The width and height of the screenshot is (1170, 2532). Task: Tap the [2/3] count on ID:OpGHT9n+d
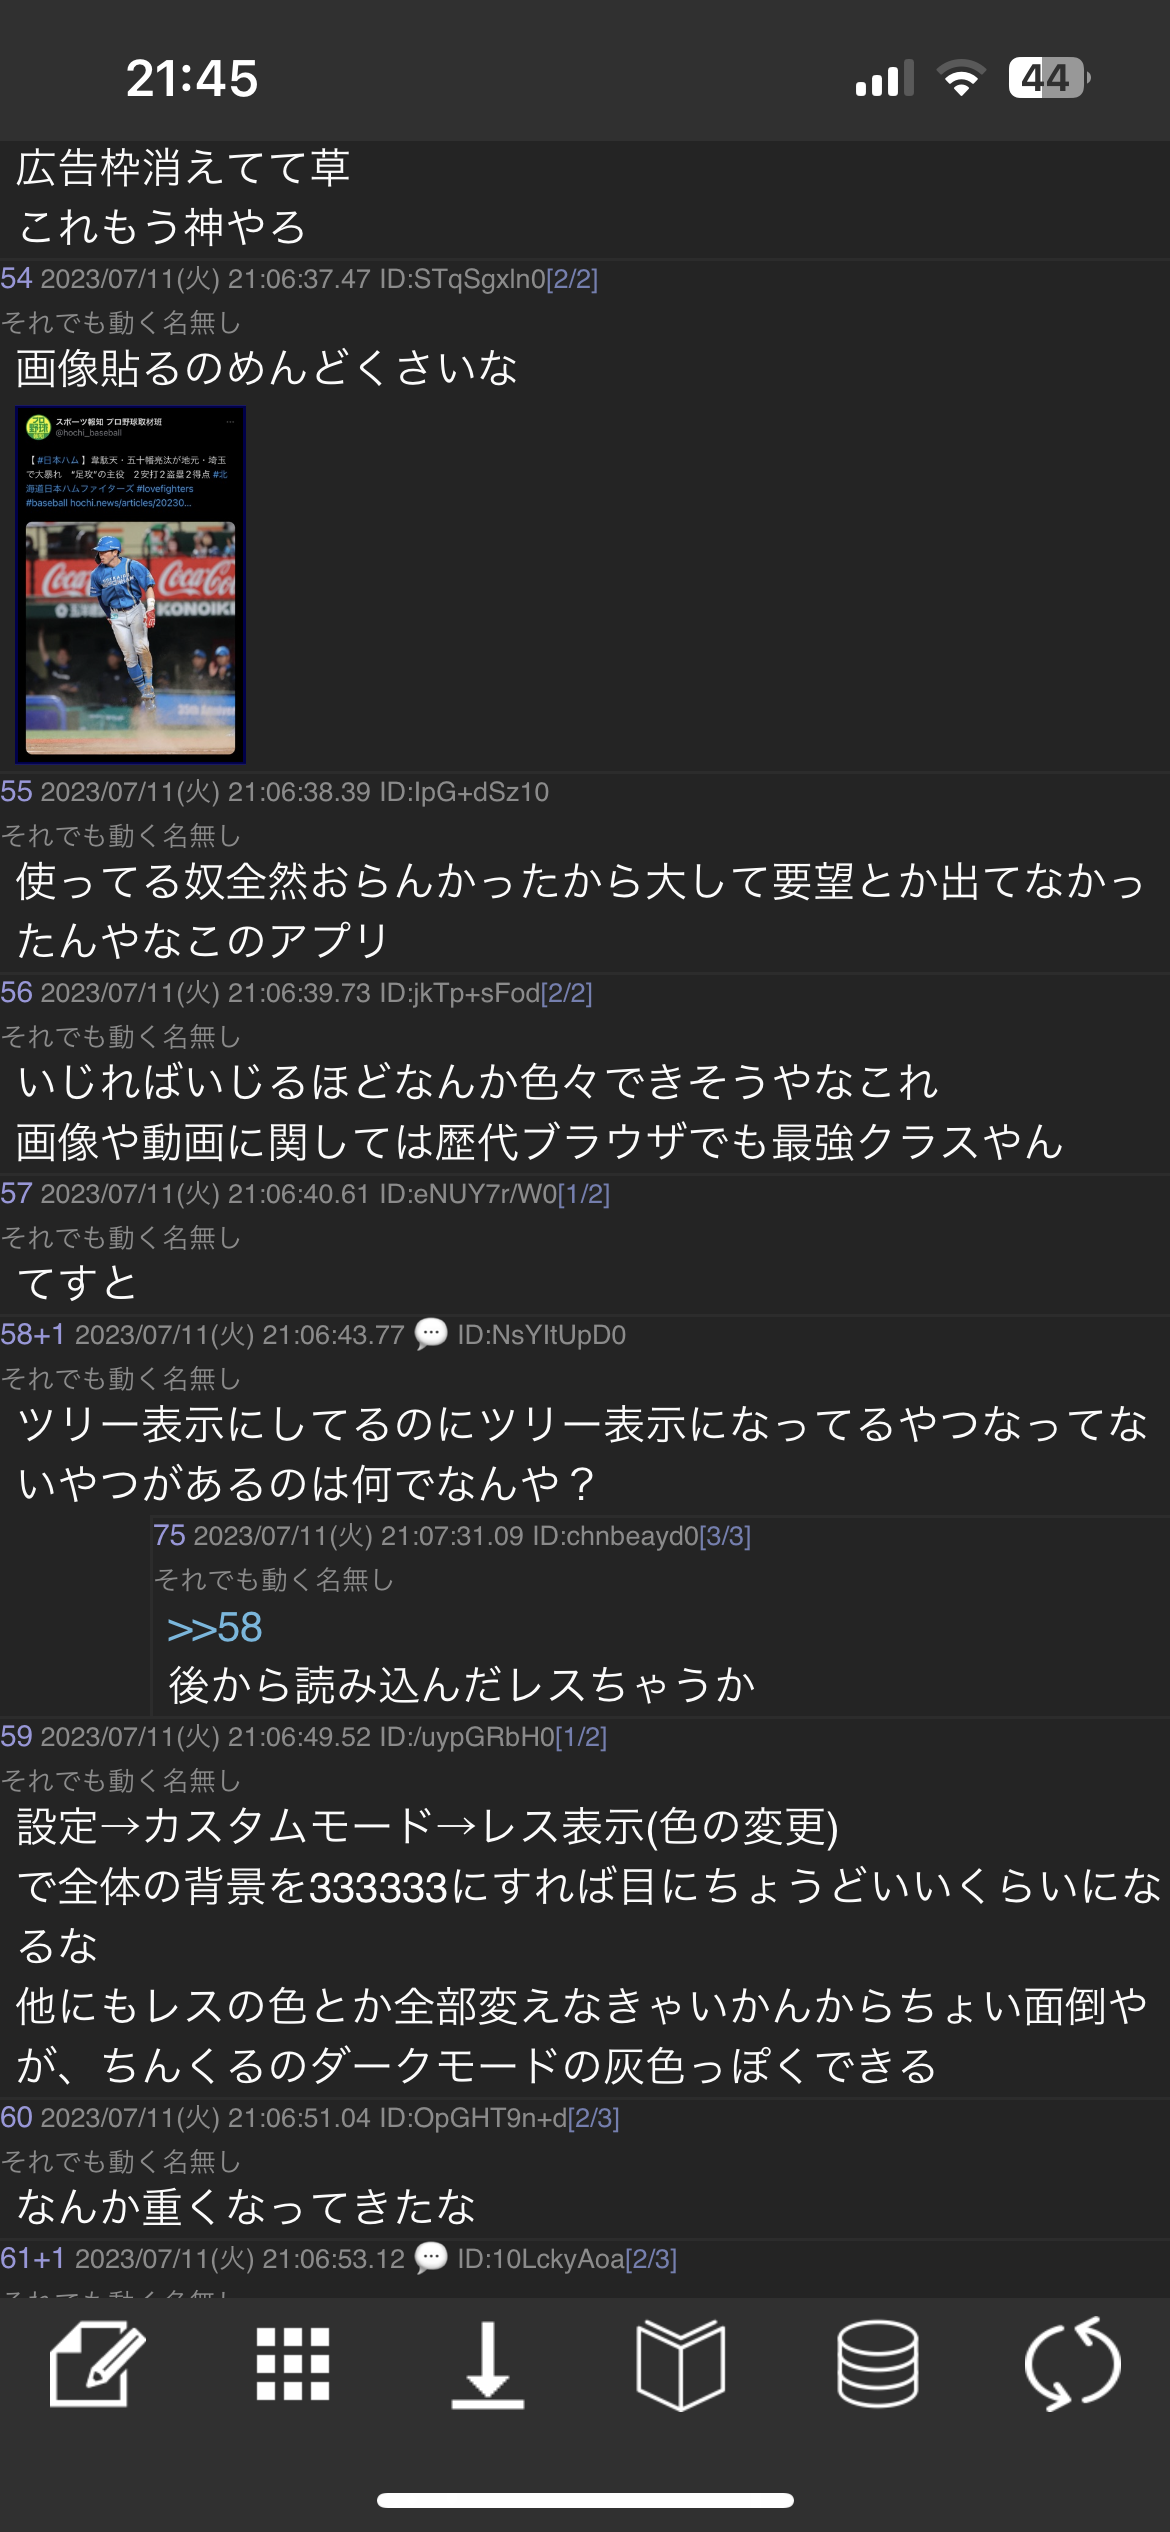(594, 2118)
